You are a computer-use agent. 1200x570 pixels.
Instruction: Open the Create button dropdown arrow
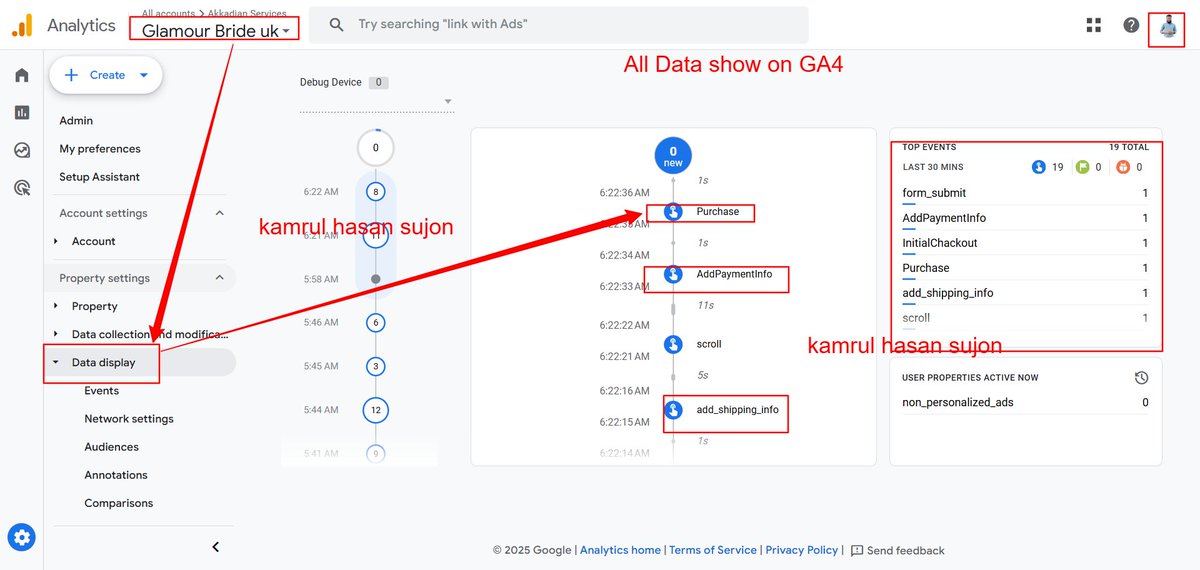tap(144, 75)
